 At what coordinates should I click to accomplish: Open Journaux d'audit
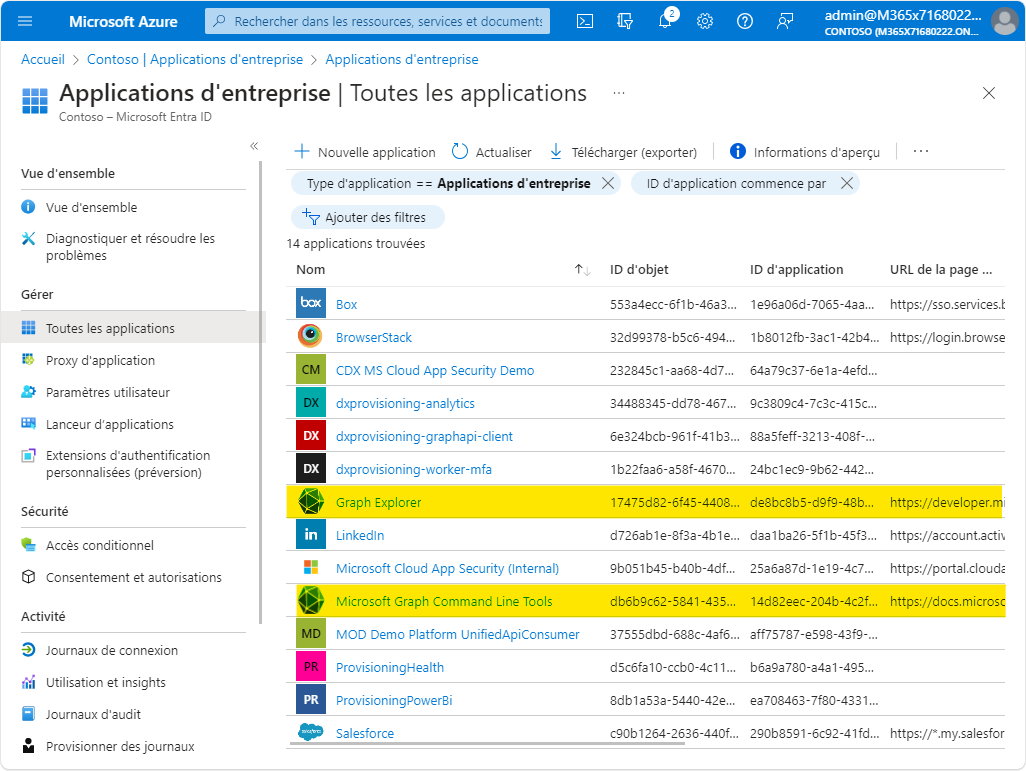coord(93,715)
